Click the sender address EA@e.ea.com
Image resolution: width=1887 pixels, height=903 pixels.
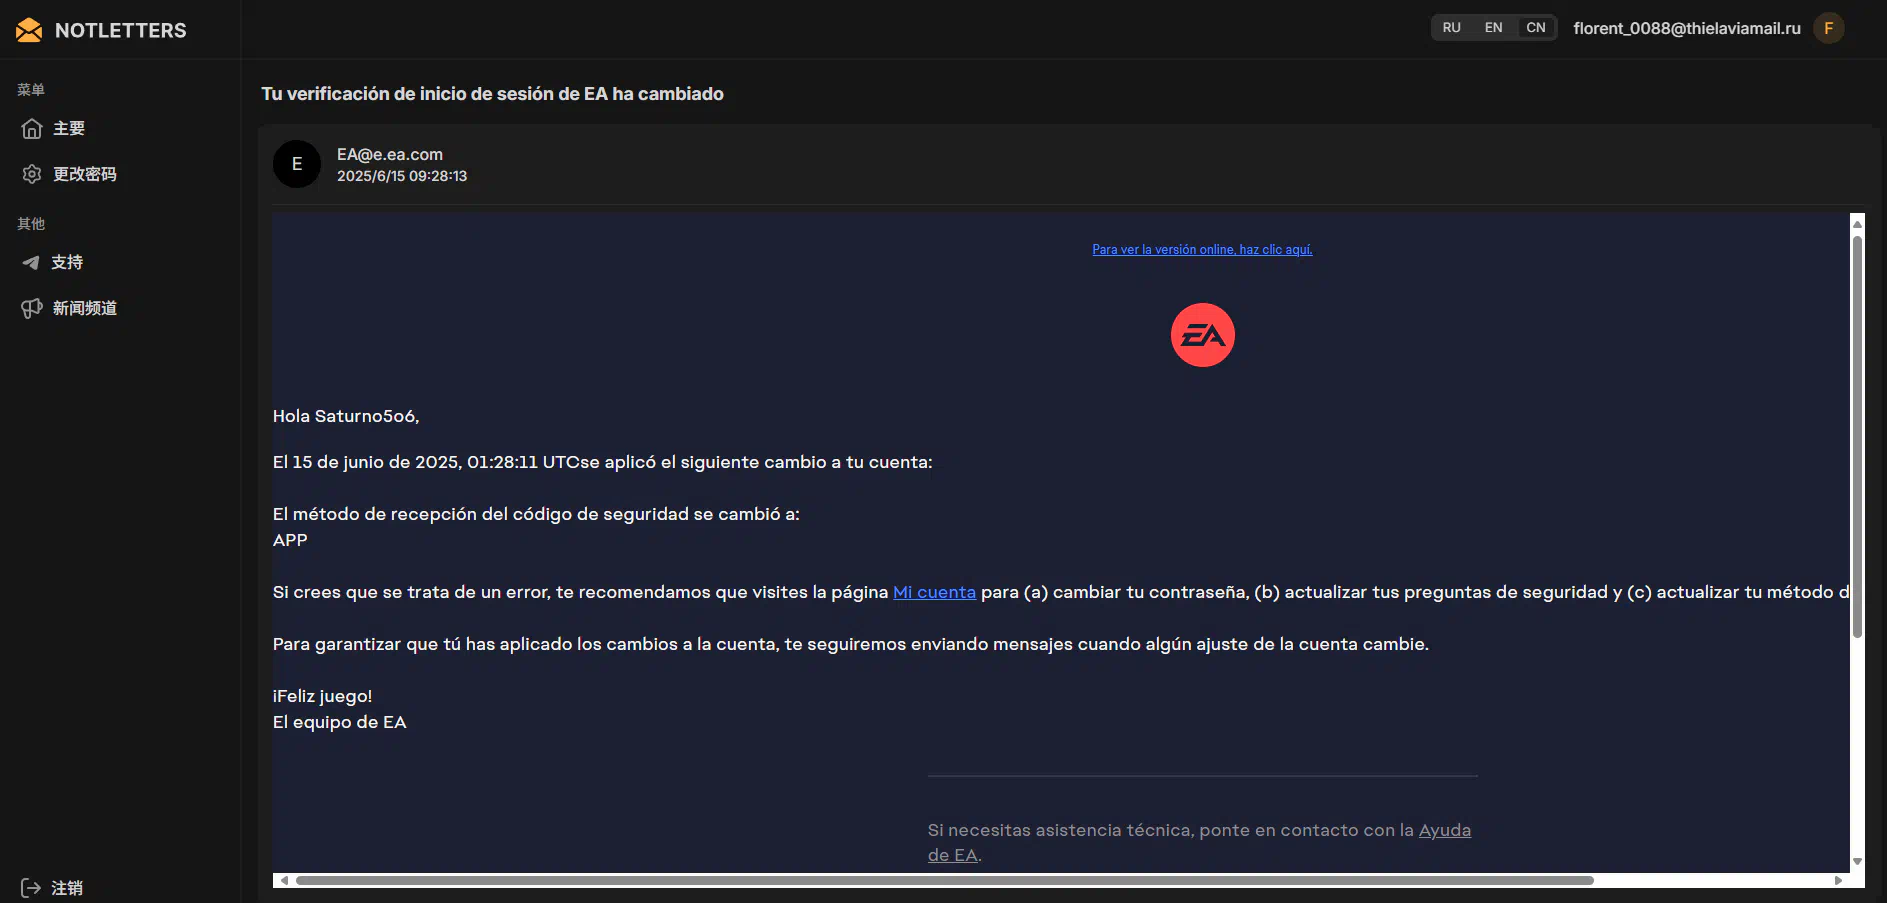pos(390,154)
